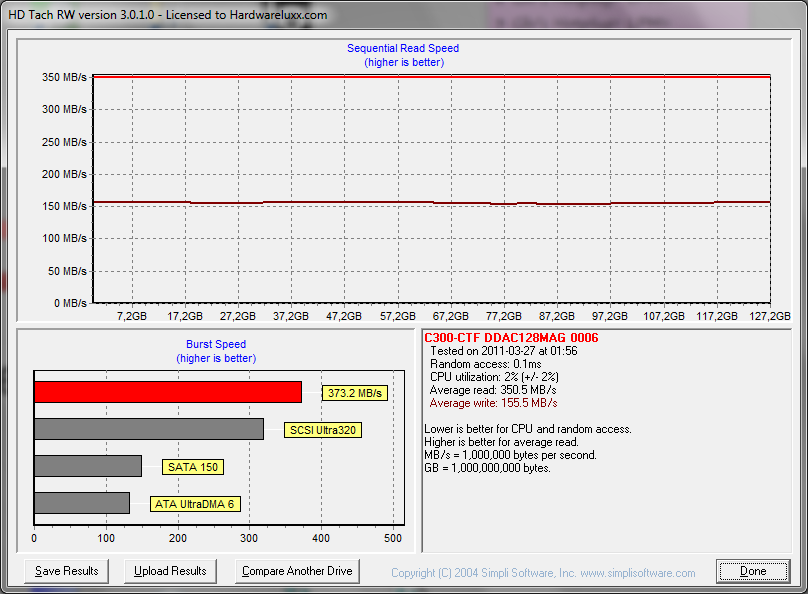808x594 pixels.
Task: Click the Burst Speed chart title
Action: [x=216, y=344]
